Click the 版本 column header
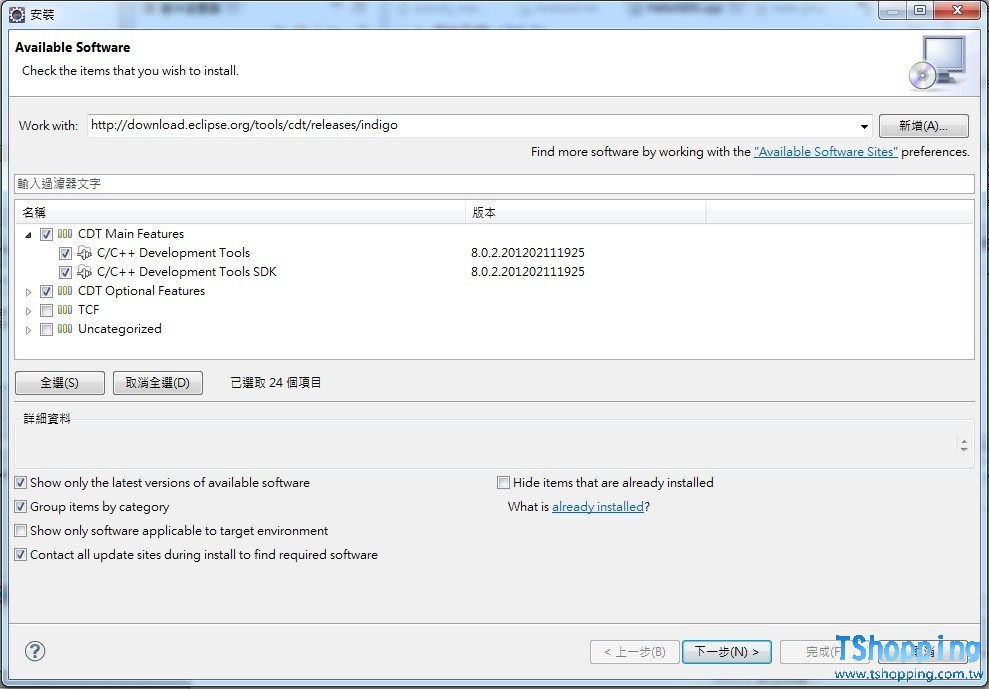This screenshot has height=689, width=989. click(x=585, y=213)
